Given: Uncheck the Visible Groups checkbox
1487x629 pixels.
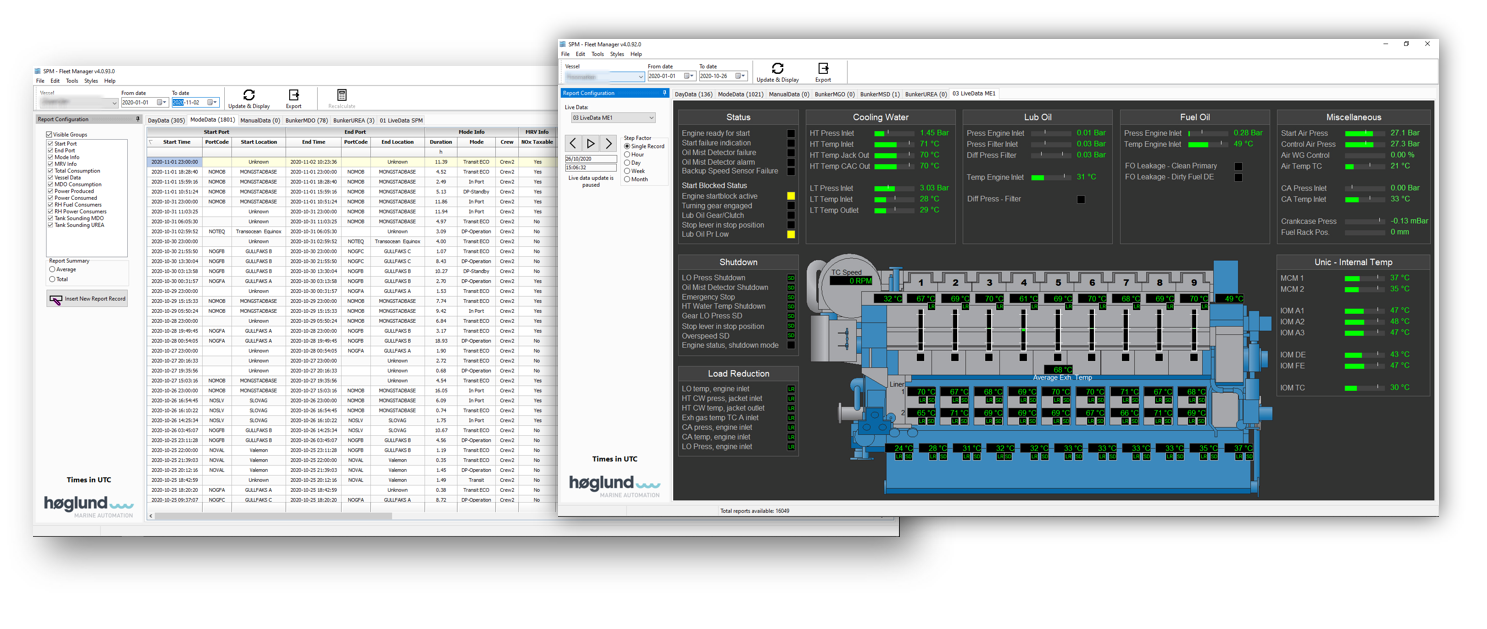Looking at the screenshot, I should 50,134.
